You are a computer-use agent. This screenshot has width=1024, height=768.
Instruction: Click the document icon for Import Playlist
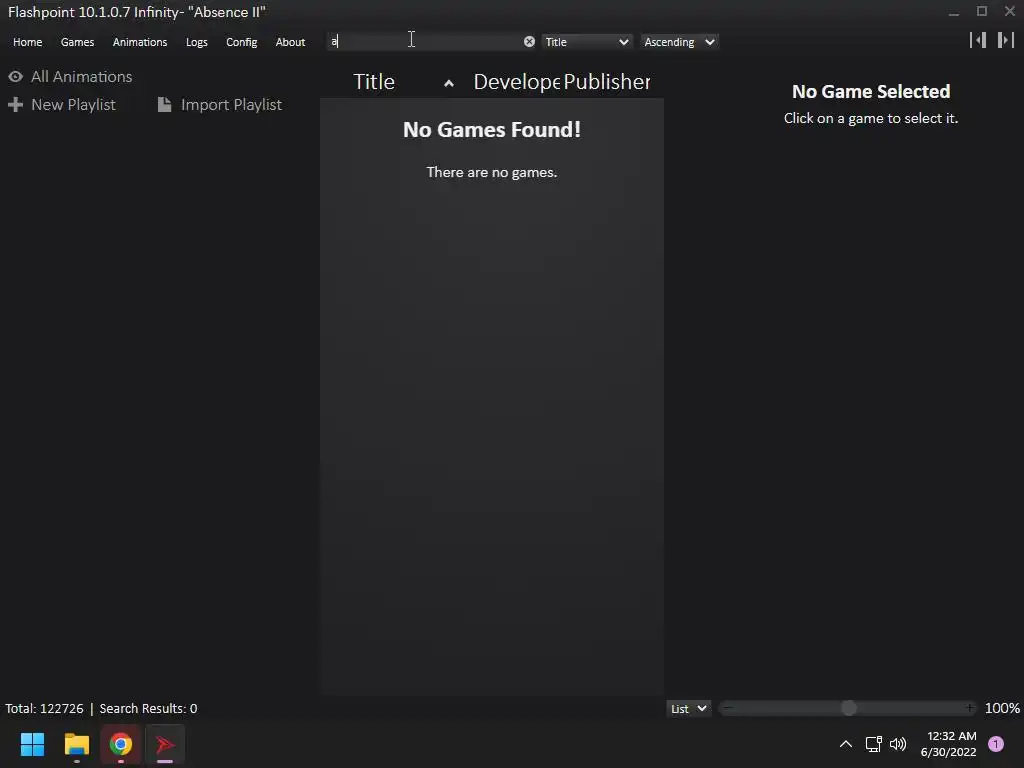pos(165,104)
